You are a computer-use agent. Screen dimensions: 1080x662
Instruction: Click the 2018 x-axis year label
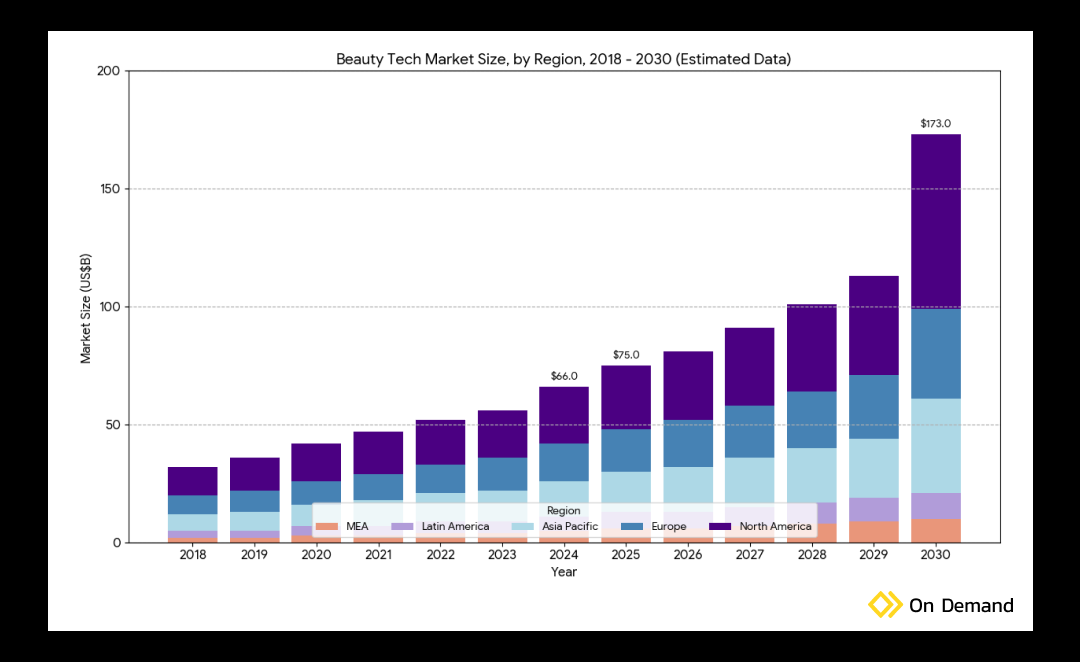(193, 554)
